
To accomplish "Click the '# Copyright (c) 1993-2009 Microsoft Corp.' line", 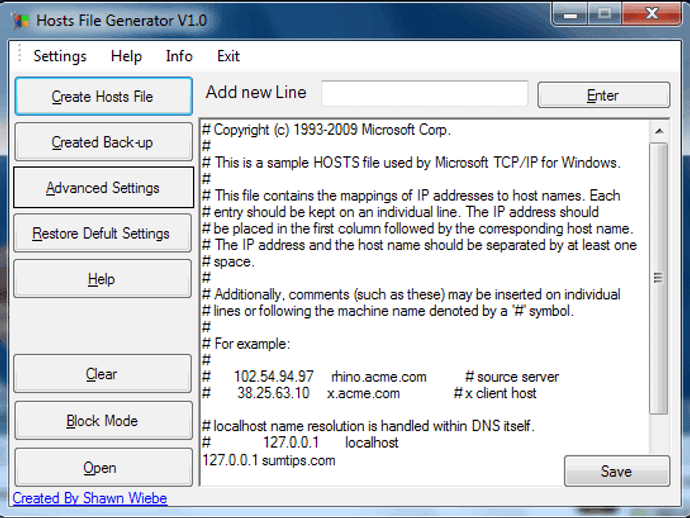I will tap(327, 130).
